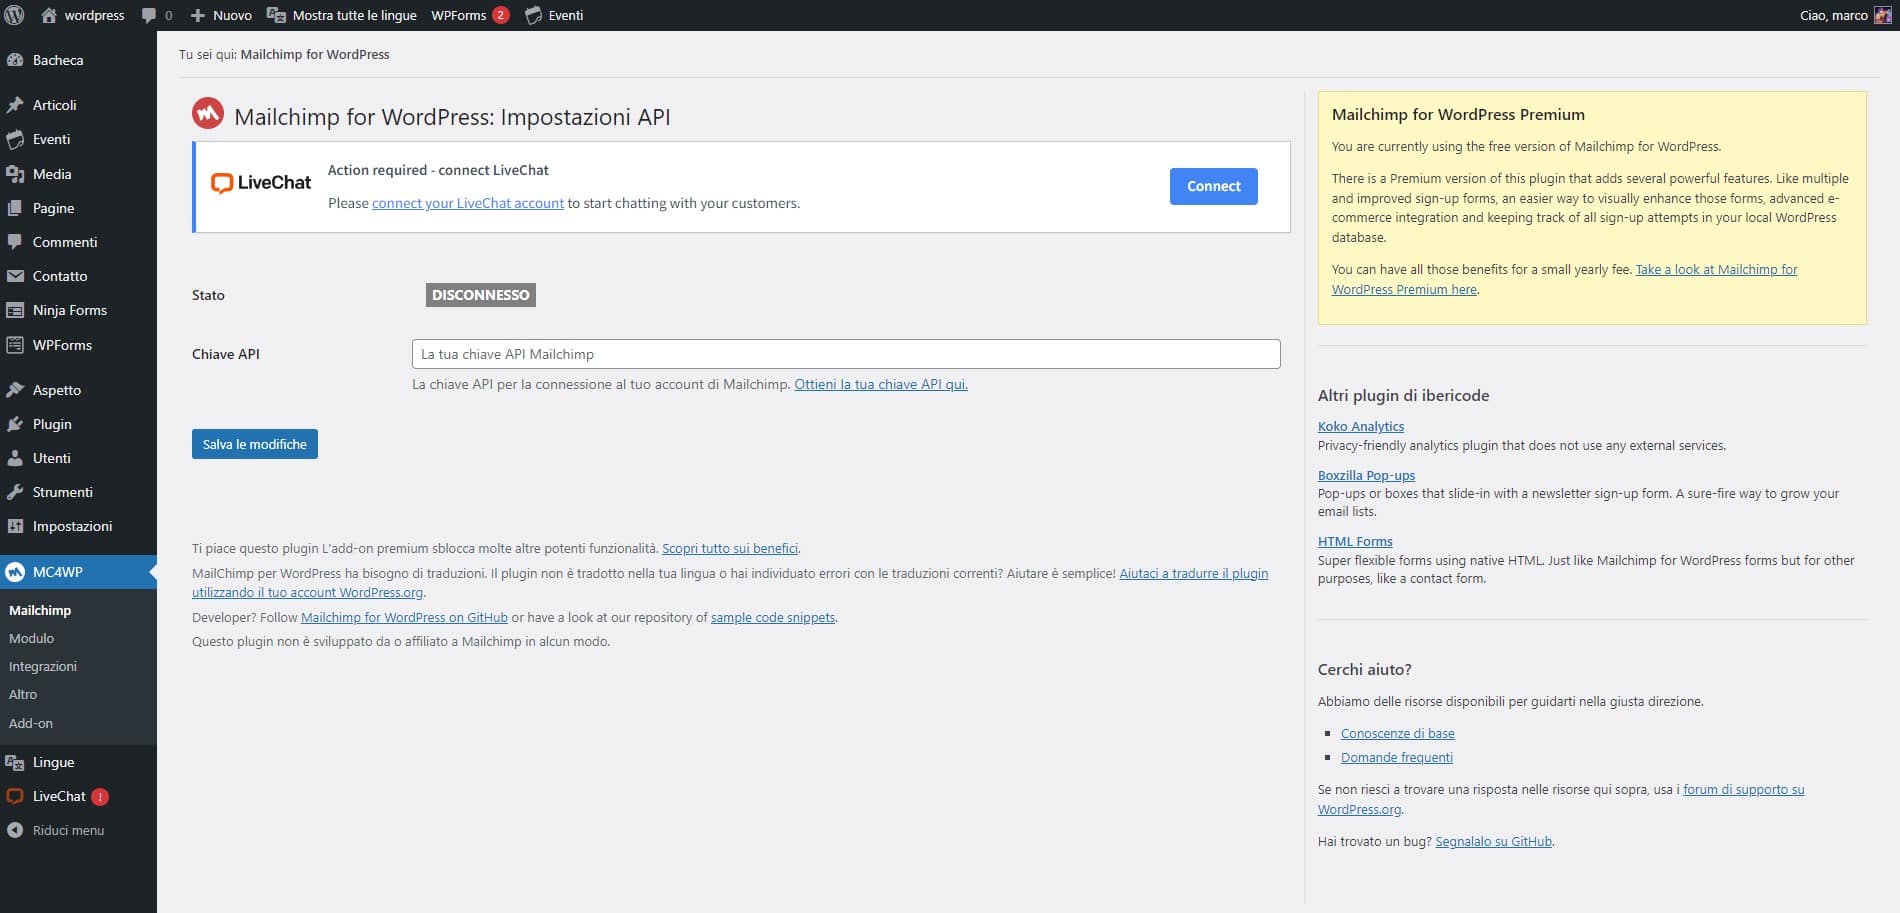Click the Commenti bubble icon in sidebar
The image size is (1900, 913).
click(x=15, y=242)
